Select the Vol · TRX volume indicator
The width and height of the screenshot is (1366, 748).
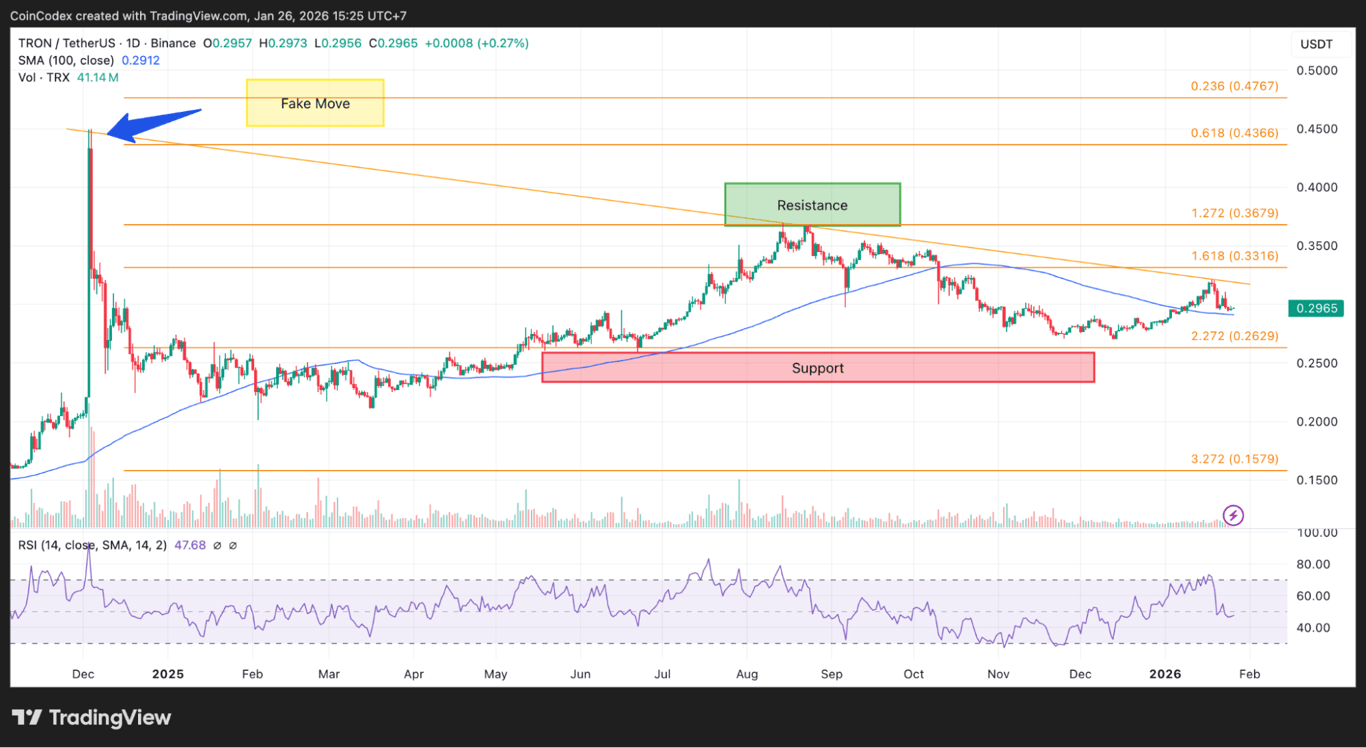click(x=45, y=77)
